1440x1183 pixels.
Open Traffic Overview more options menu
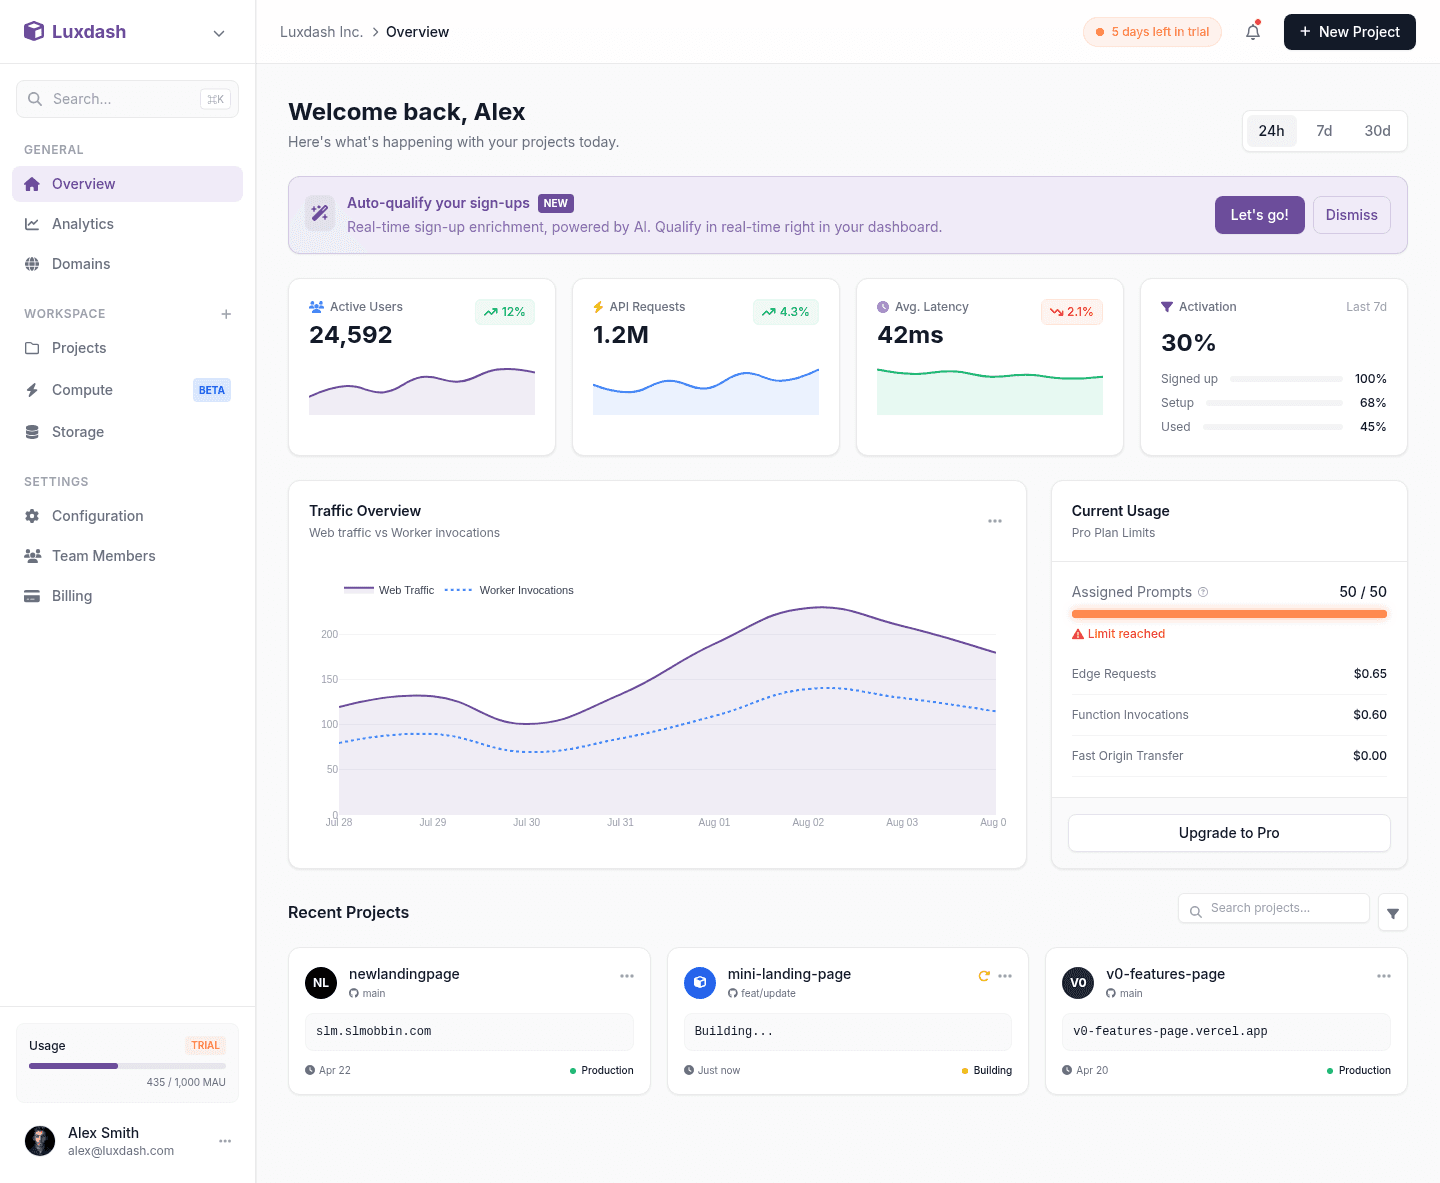[995, 521]
